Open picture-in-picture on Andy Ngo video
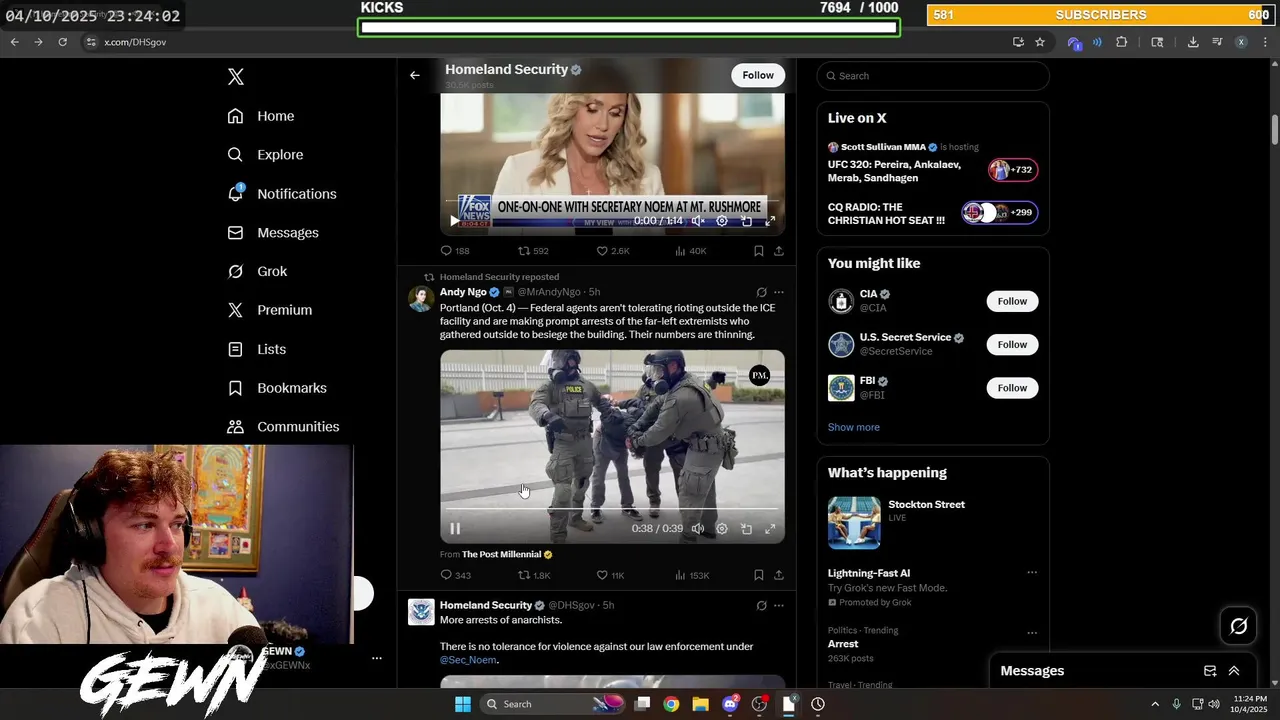The width and height of the screenshot is (1280, 720). [746, 529]
